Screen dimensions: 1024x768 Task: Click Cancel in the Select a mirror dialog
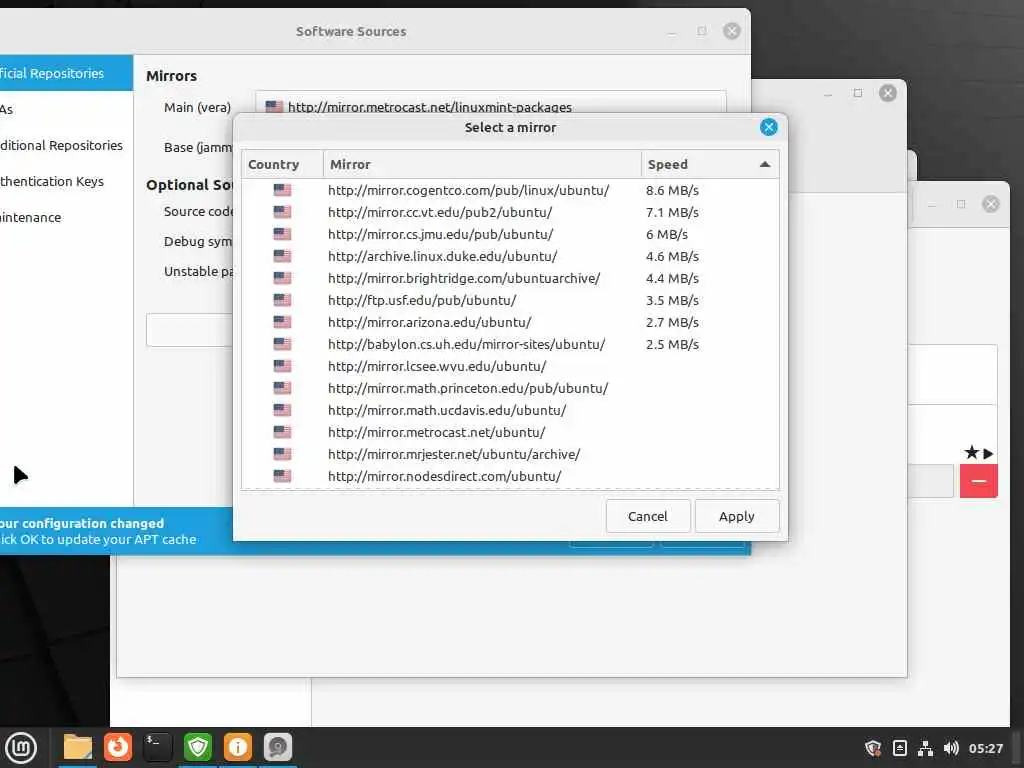(648, 516)
